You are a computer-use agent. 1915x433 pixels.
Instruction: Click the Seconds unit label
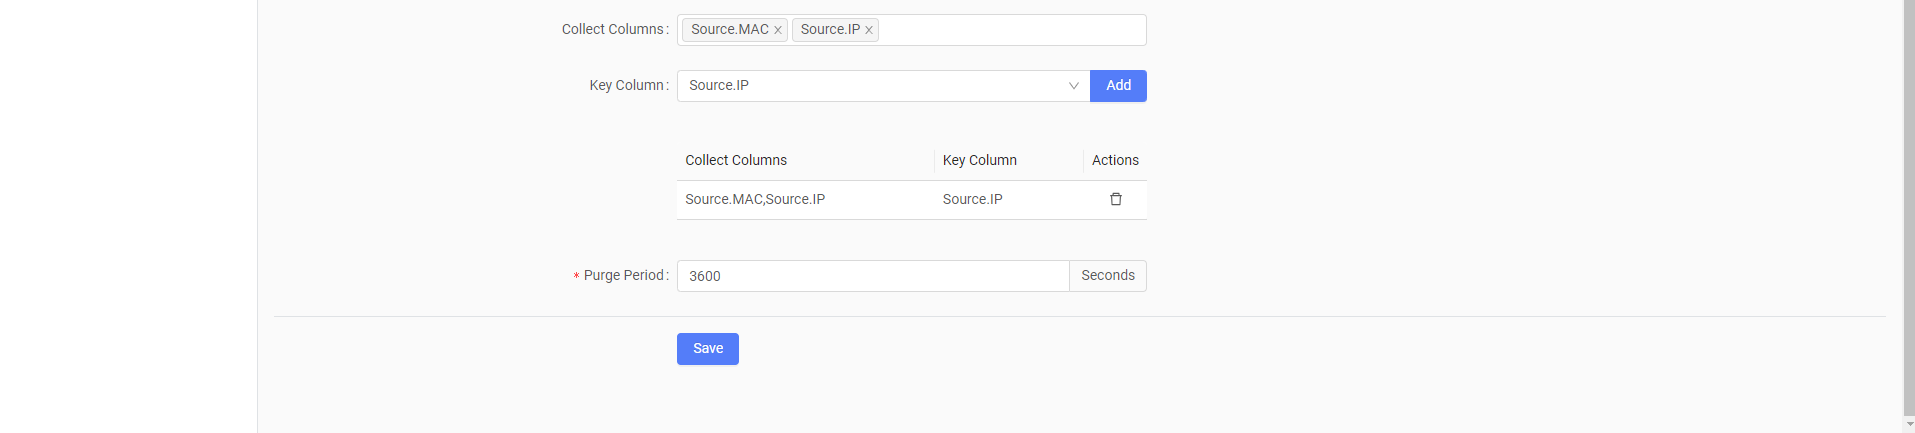[x=1108, y=276]
